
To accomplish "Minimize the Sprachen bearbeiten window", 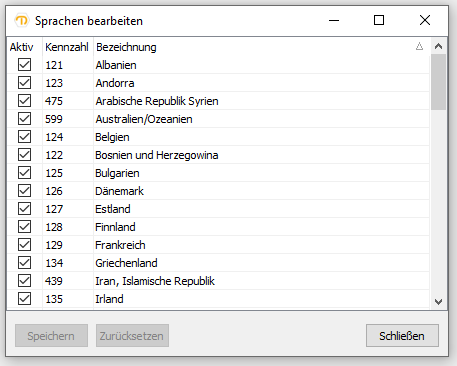I will coord(334,21).
